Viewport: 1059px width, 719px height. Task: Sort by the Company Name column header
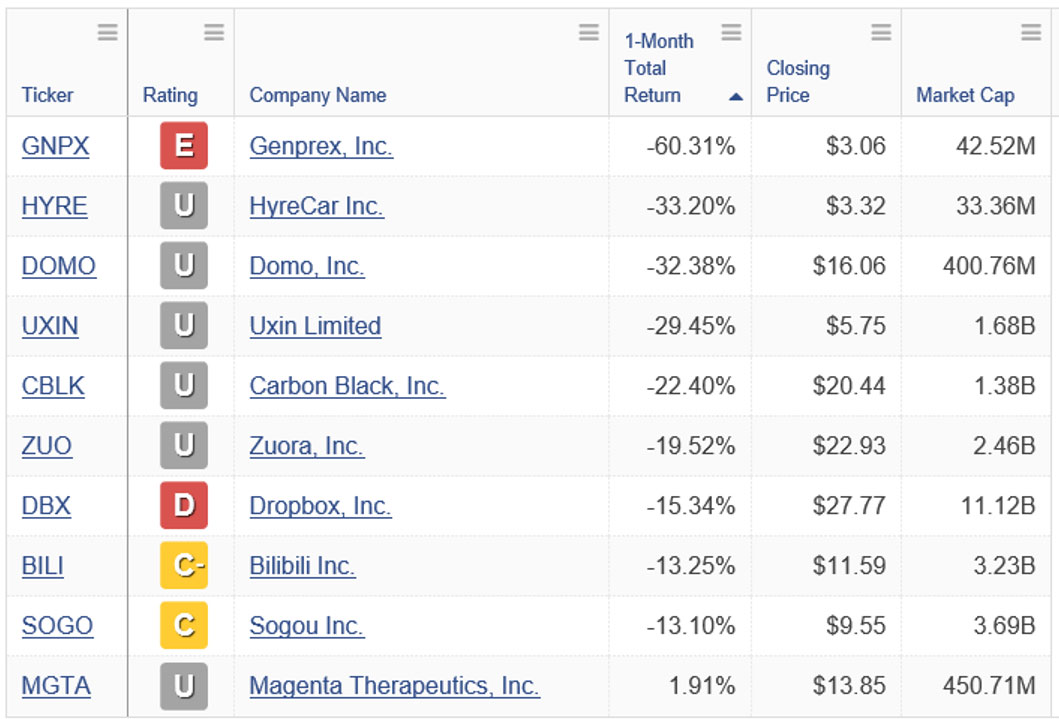(x=317, y=95)
